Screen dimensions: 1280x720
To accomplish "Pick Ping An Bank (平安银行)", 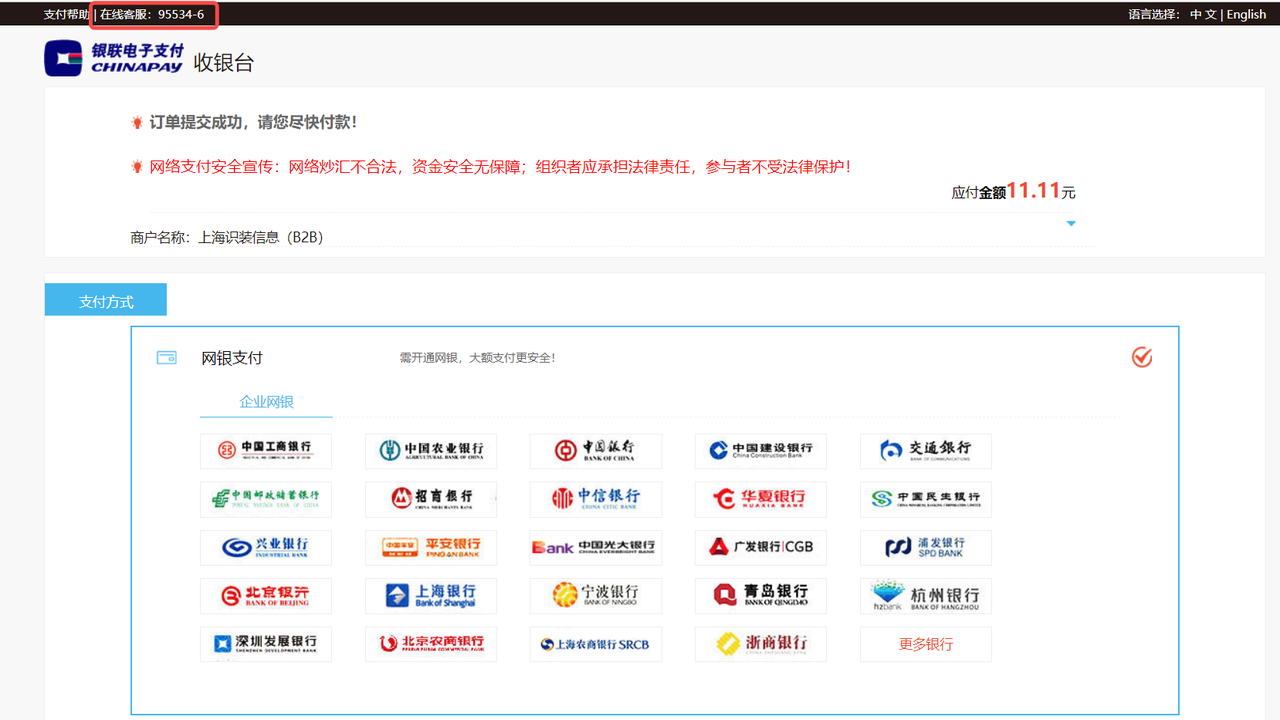I will (431, 548).
